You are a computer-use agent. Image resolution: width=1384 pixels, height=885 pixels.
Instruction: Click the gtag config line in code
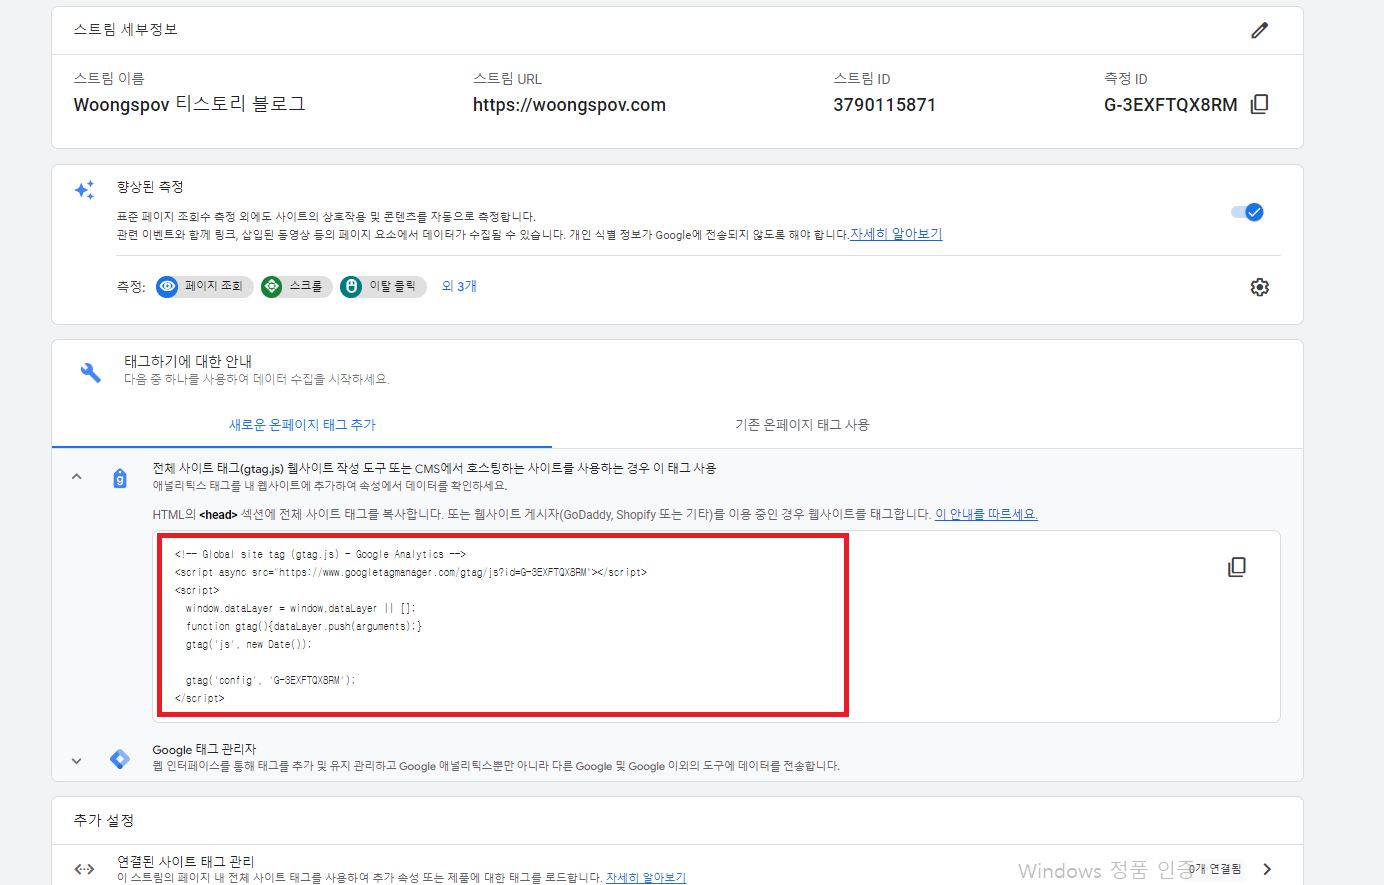[x=270, y=680]
